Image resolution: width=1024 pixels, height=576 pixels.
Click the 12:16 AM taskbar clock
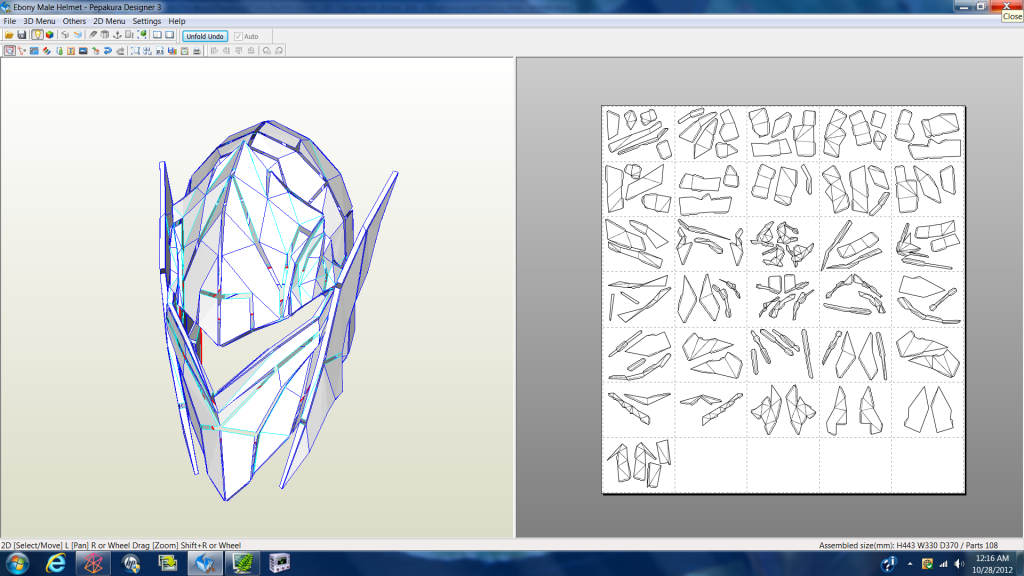click(992, 558)
